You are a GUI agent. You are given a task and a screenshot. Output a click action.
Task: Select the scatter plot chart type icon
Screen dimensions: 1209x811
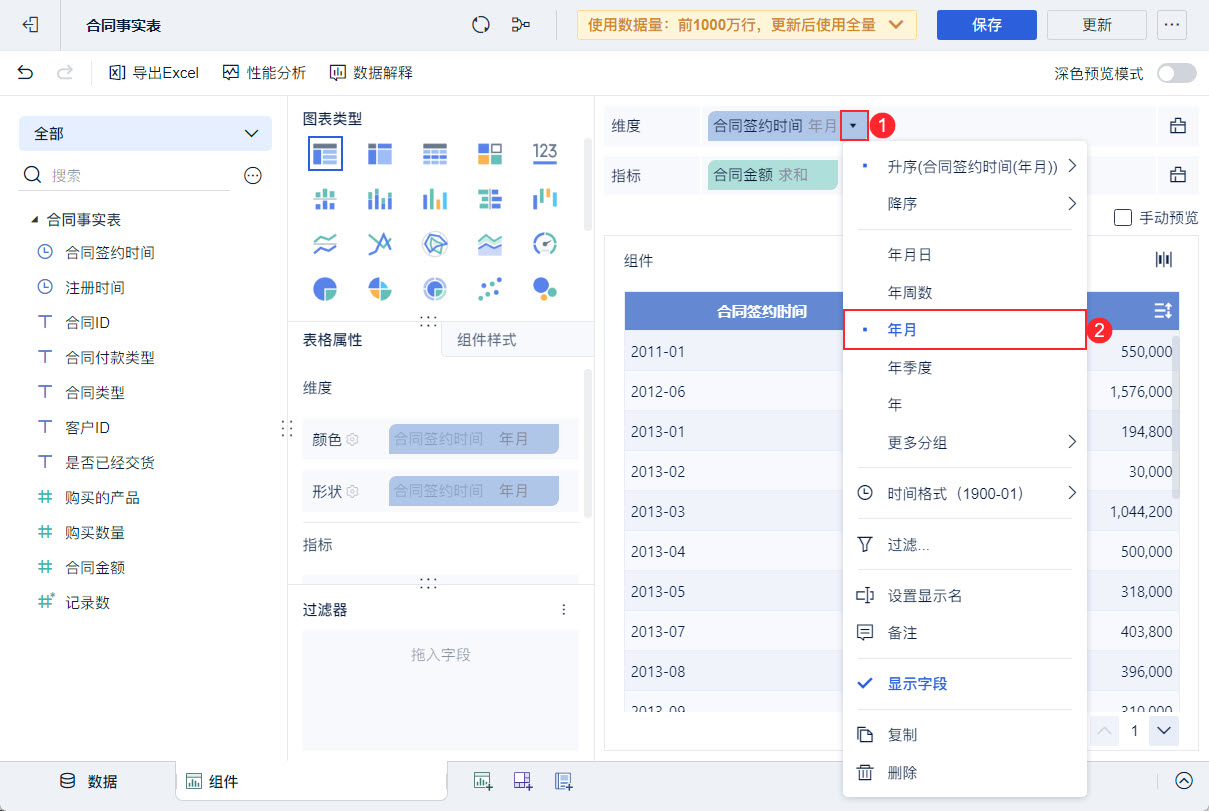coord(490,289)
